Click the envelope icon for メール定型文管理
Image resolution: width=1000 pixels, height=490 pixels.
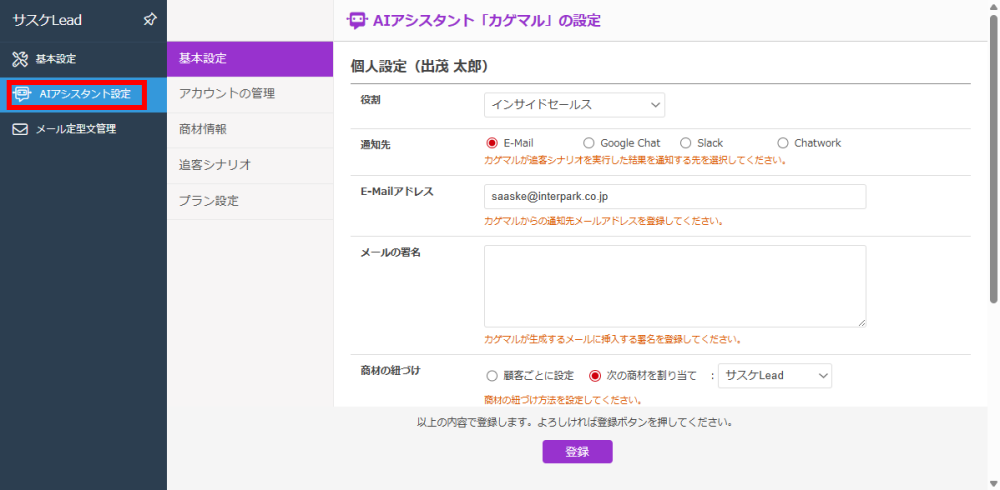pyautogui.click(x=20, y=129)
